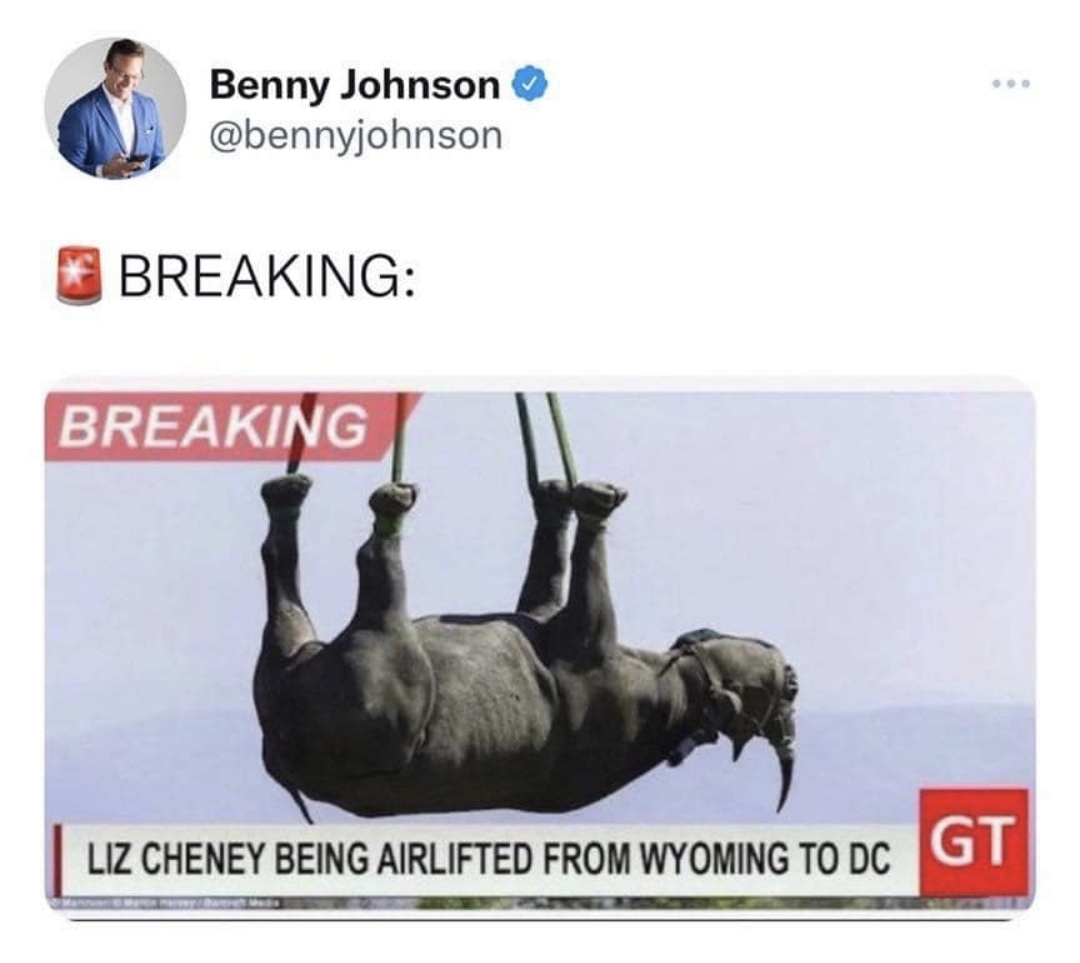Screen dimensions: 1080x963
Task: Click the BREAKING: tweet text
Action: click(268, 275)
